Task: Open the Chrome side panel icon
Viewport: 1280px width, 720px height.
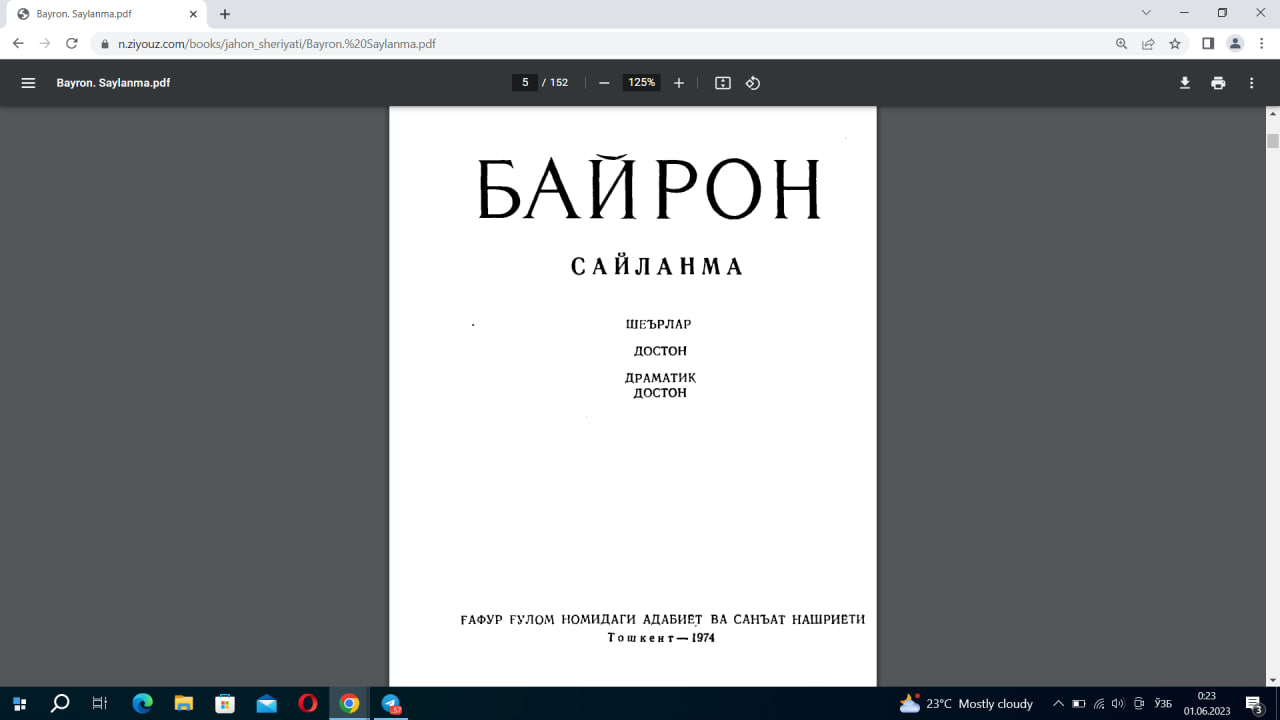Action: click(x=1208, y=43)
